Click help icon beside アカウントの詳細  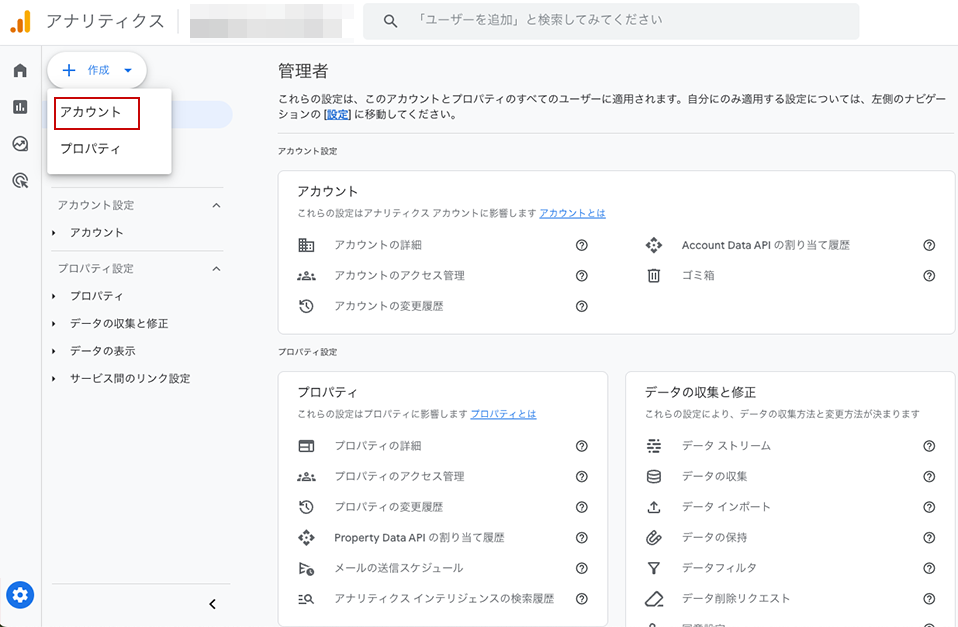point(581,245)
